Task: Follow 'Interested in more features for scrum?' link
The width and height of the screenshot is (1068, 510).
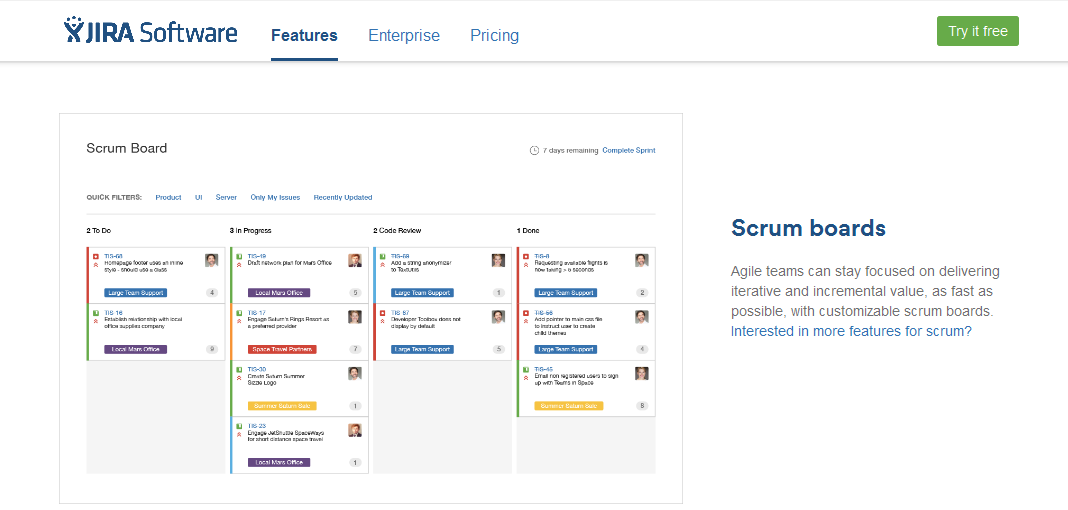Action: (x=851, y=331)
